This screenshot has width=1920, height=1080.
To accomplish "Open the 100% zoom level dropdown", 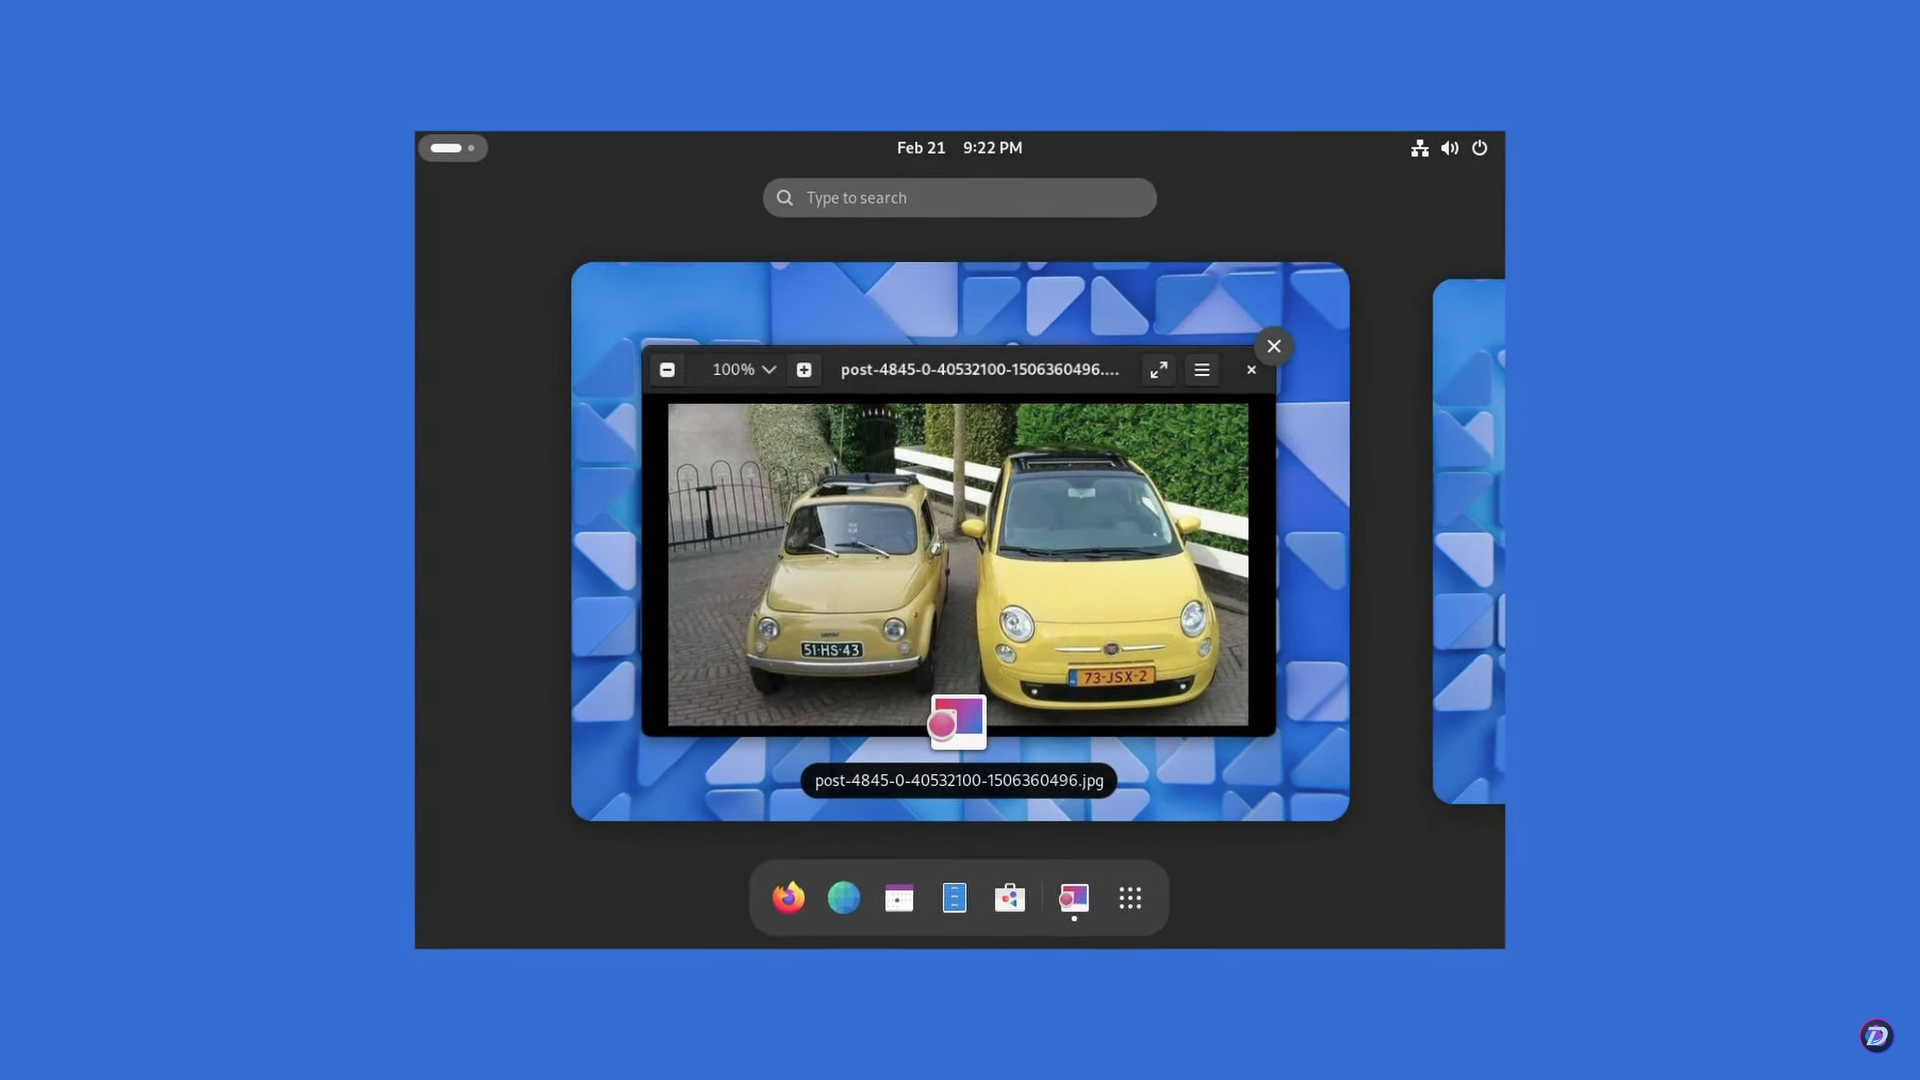I will pyautogui.click(x=742, y=369).
